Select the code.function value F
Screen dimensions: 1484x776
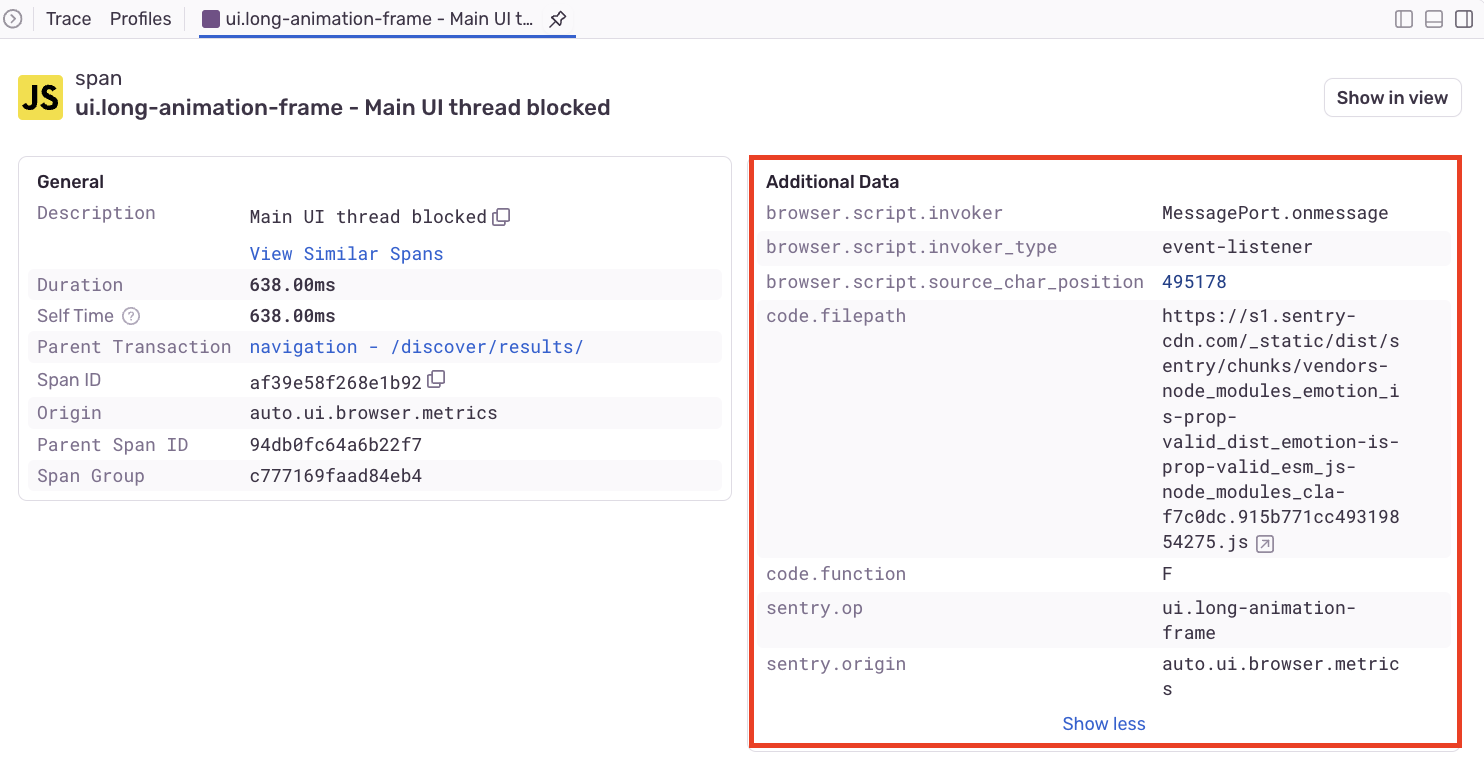coord(1166,574)
